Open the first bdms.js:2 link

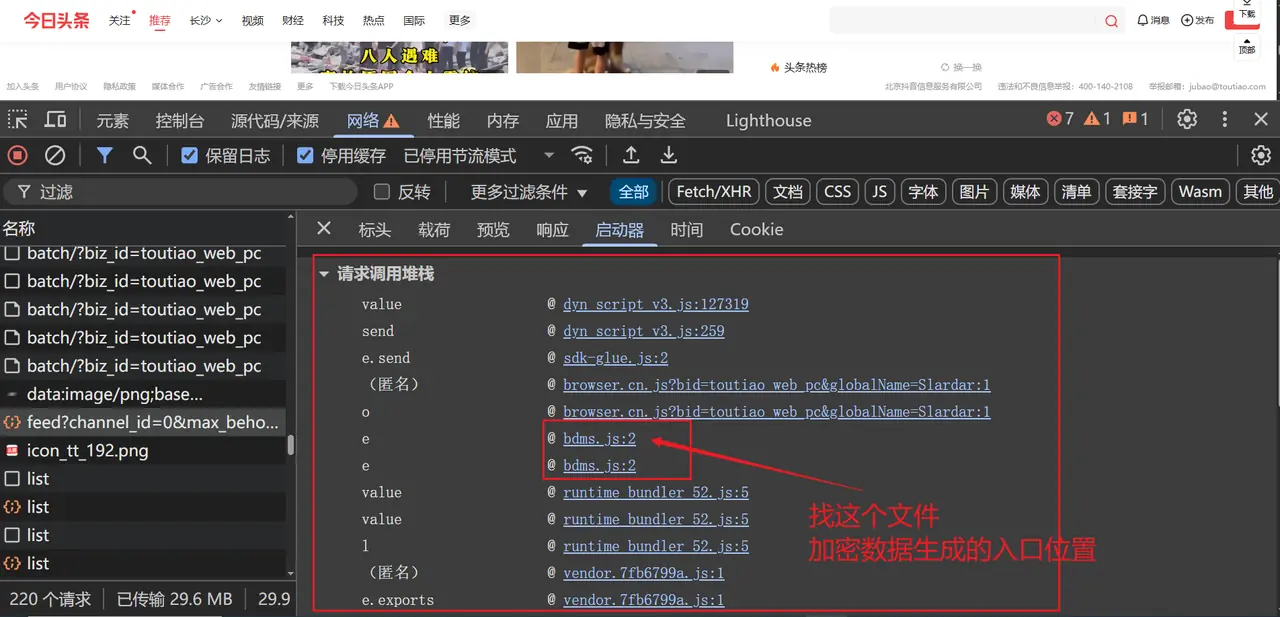[599, 439]
